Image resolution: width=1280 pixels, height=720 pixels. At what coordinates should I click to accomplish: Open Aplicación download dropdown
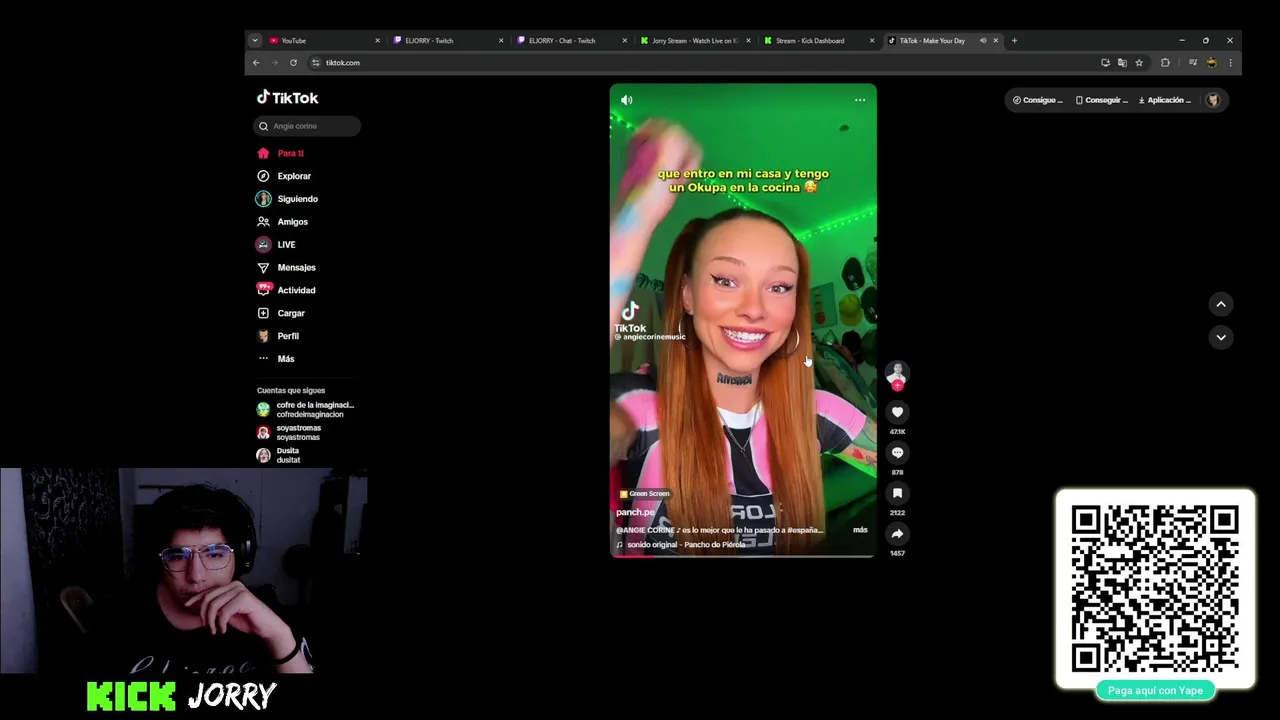coord(1165,100)
